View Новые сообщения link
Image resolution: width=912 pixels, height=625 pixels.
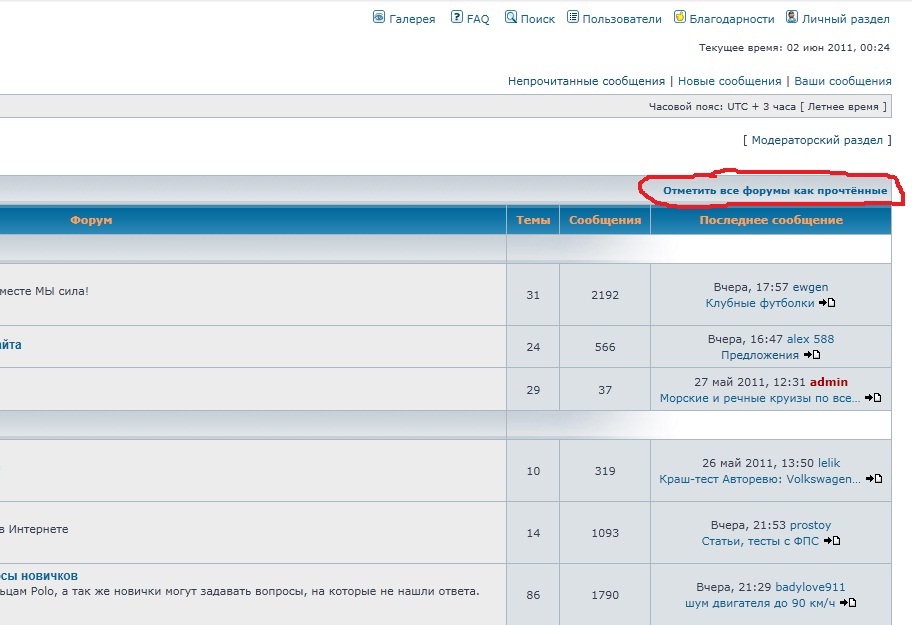[x=729, y=81]
